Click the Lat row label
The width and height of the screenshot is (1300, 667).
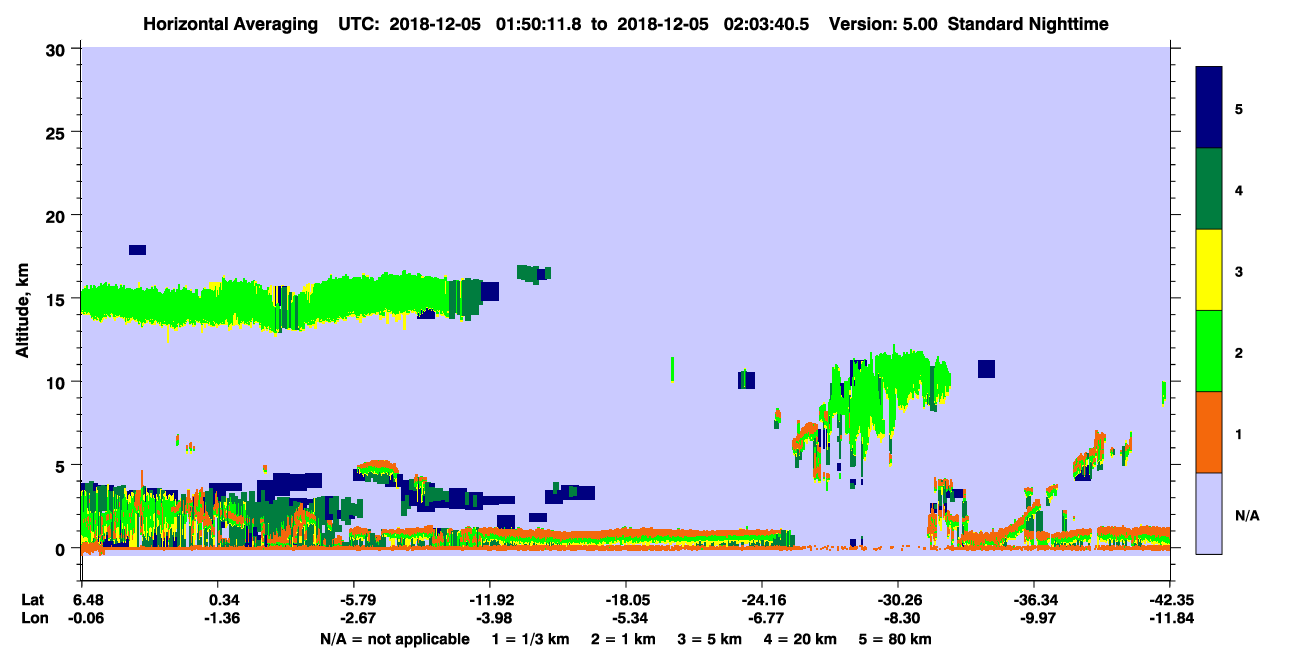pos(31,600)
